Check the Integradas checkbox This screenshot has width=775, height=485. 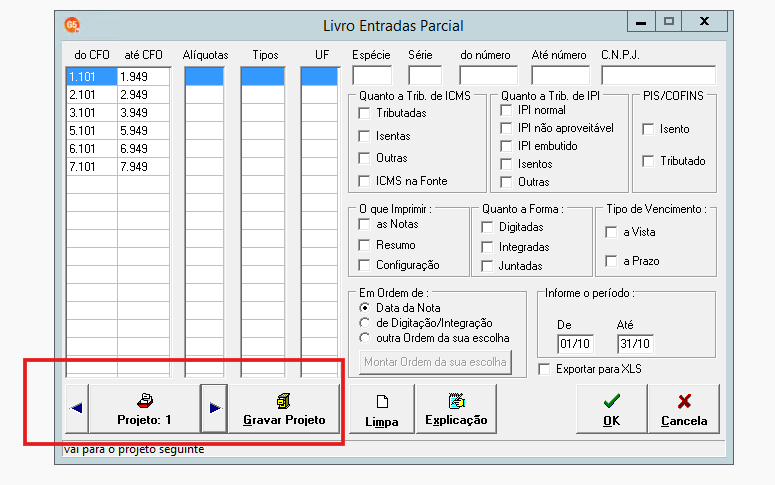pyautogui.click(x=487, y=247)
